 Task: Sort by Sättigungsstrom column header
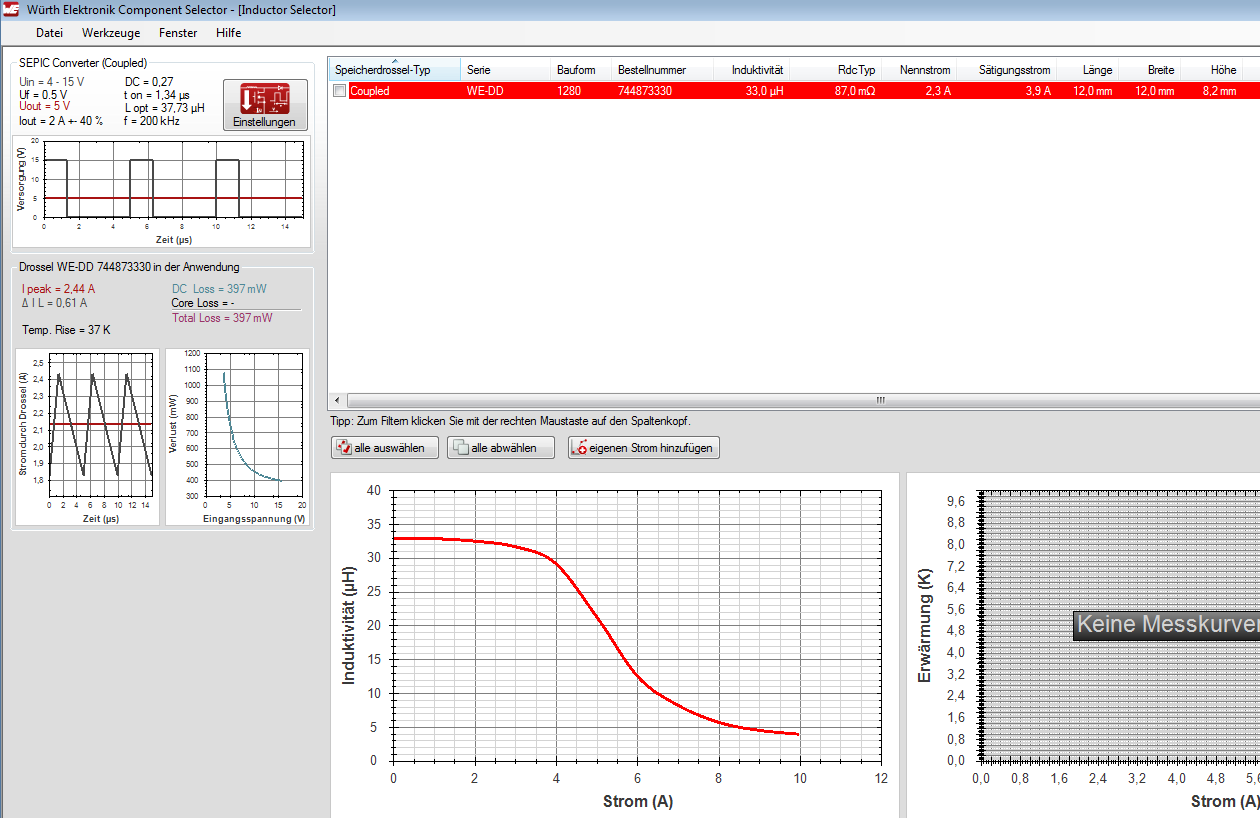pyautogui.click(x=1007, y=70)
